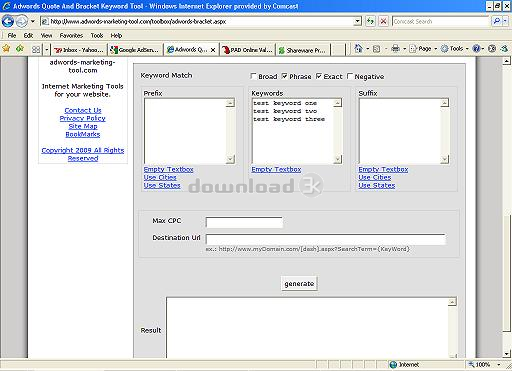Screen dimensions: 512x371
Task: Go back with the browser Back arrow
Action: pos(8,21)
